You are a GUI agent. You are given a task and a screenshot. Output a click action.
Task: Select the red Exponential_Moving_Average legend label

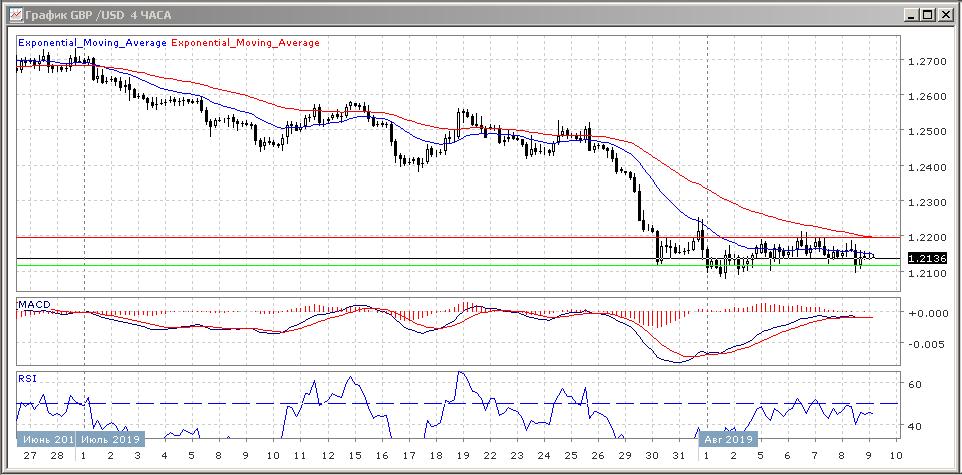pyautogui.click(x=246, y=43)
